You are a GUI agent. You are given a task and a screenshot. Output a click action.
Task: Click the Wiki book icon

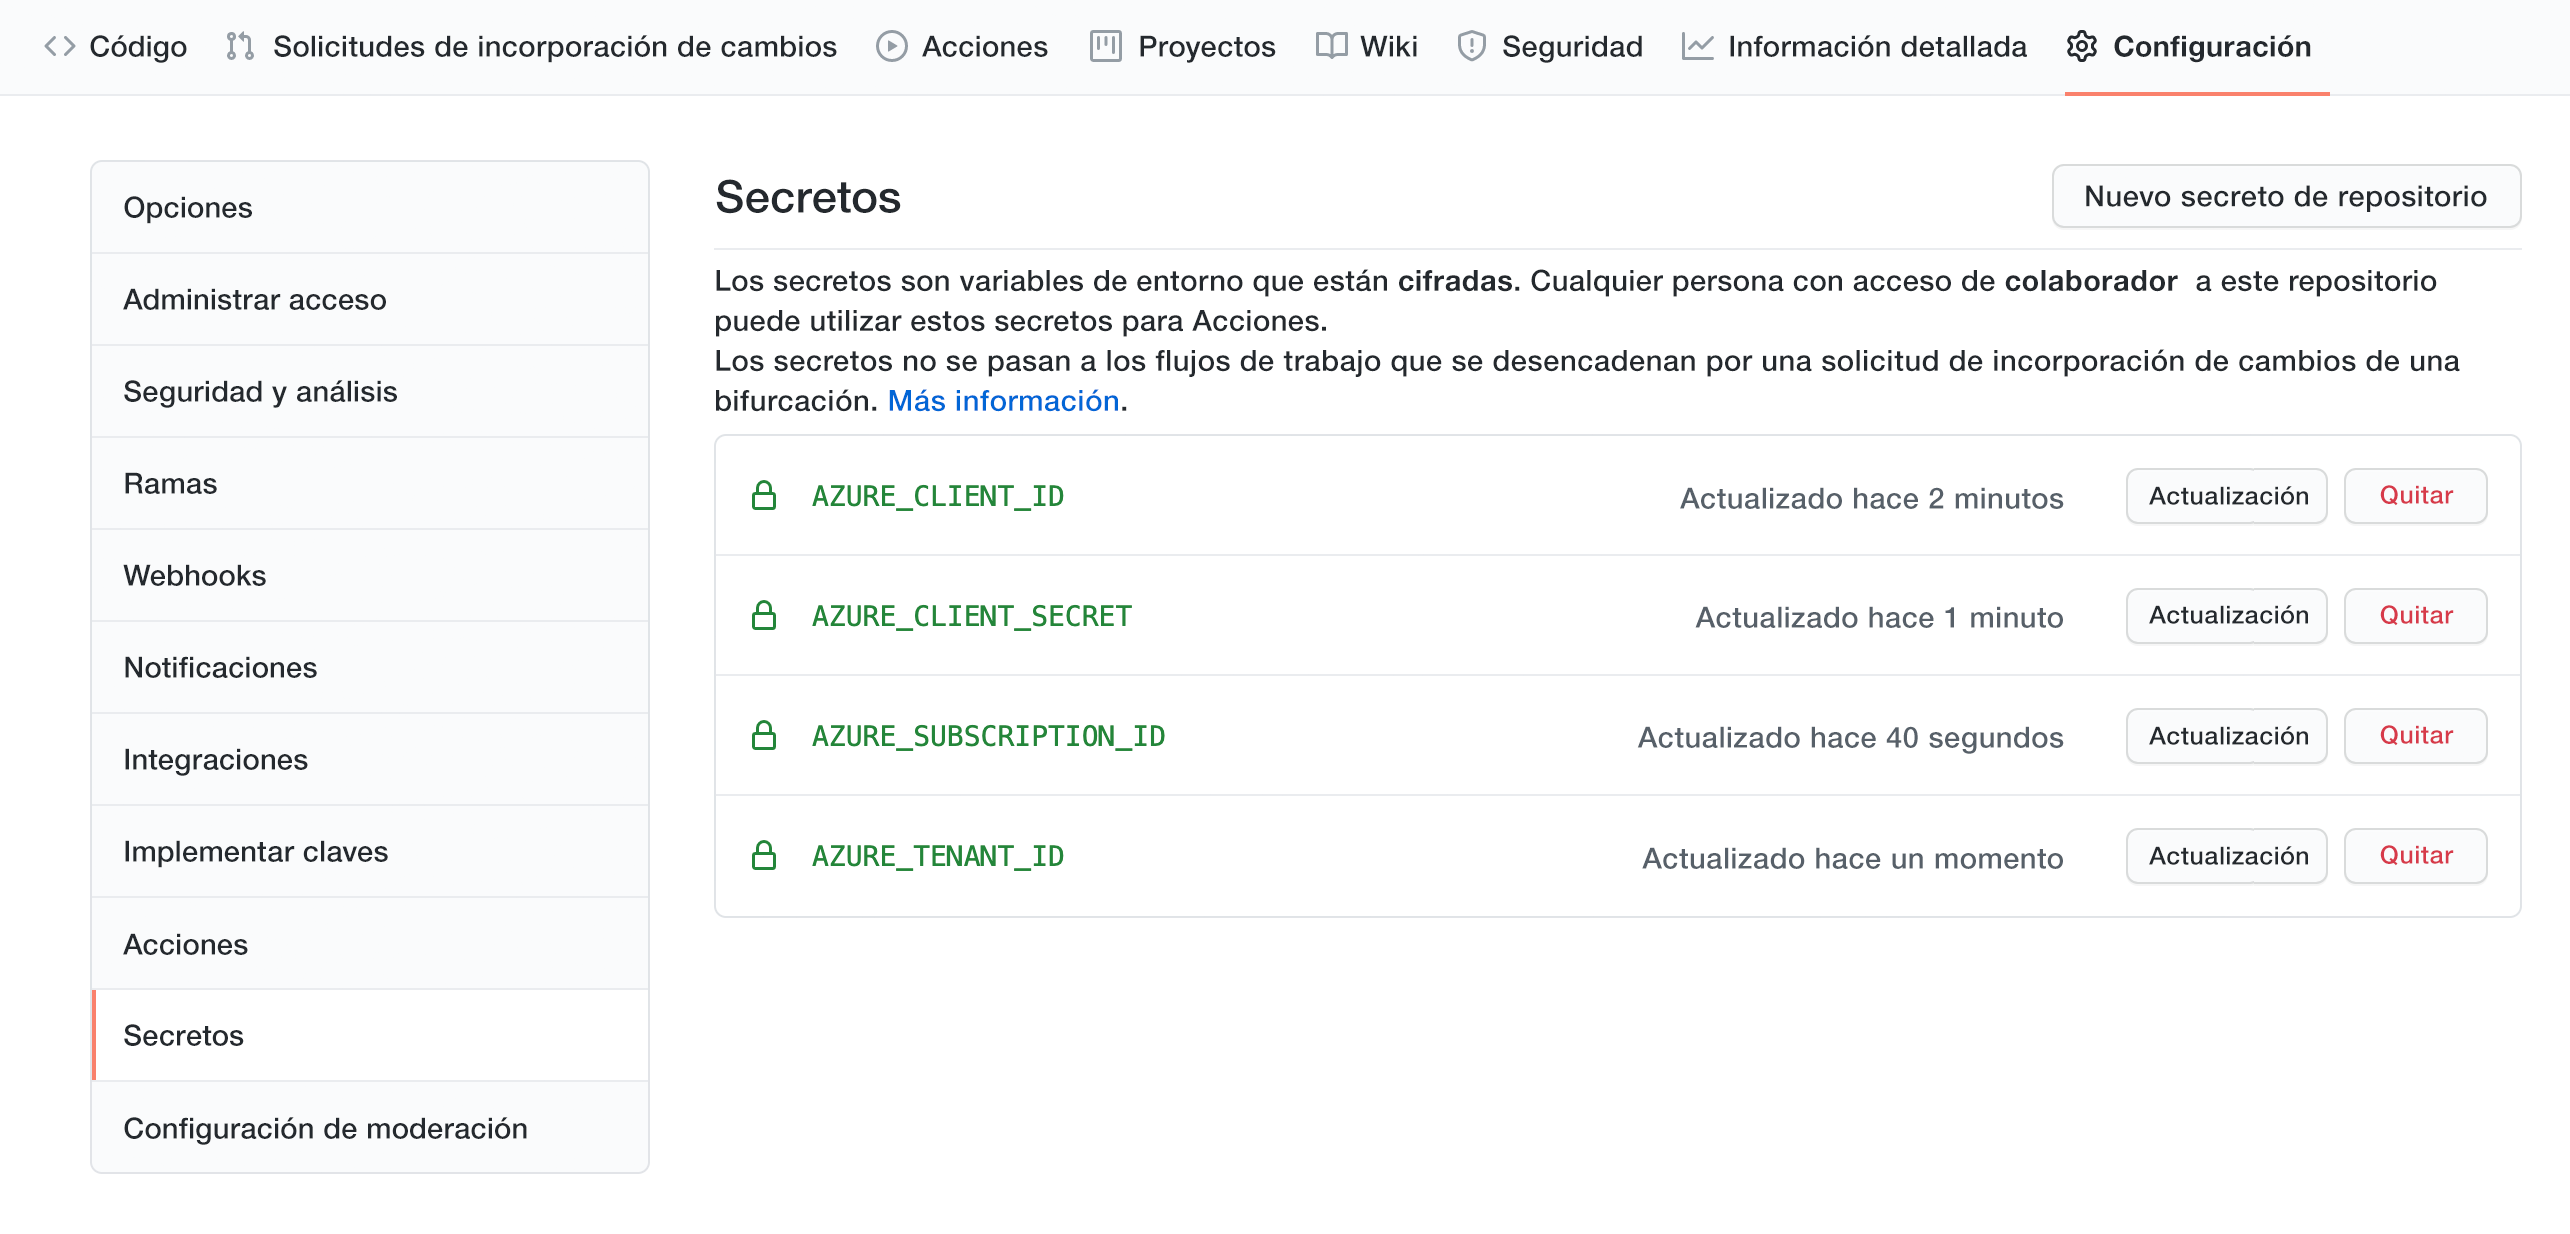click(x=1331, y=46)
